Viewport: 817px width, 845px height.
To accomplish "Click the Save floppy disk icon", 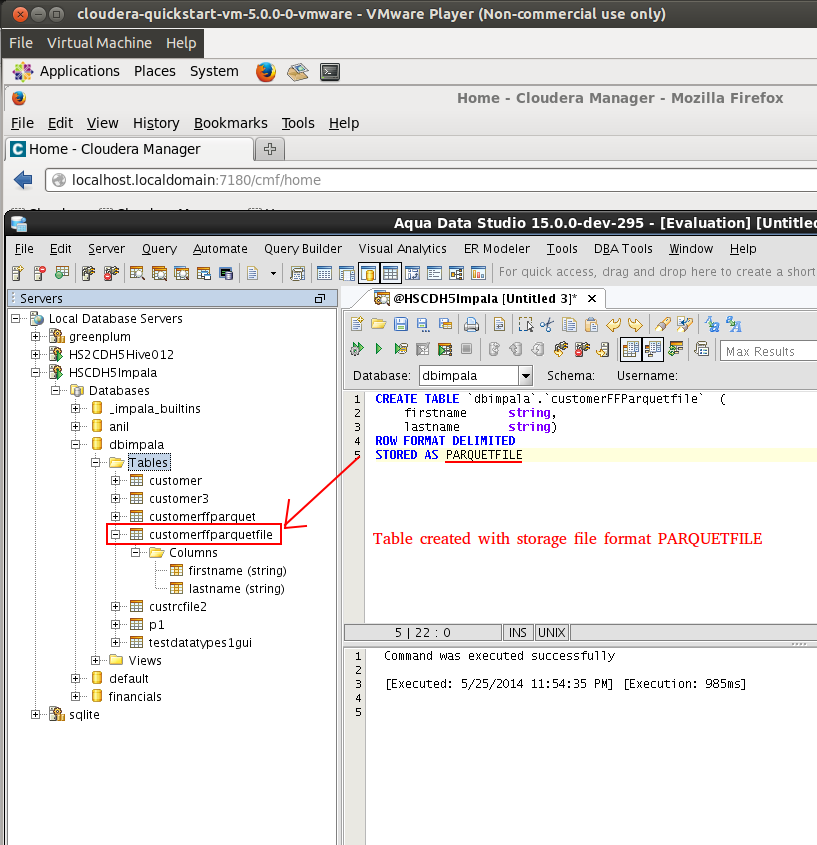I will click(400, 324).
